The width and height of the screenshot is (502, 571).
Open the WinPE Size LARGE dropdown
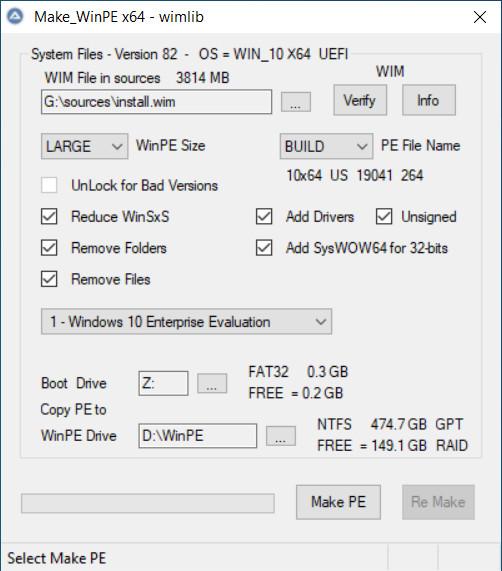[84, 146]
